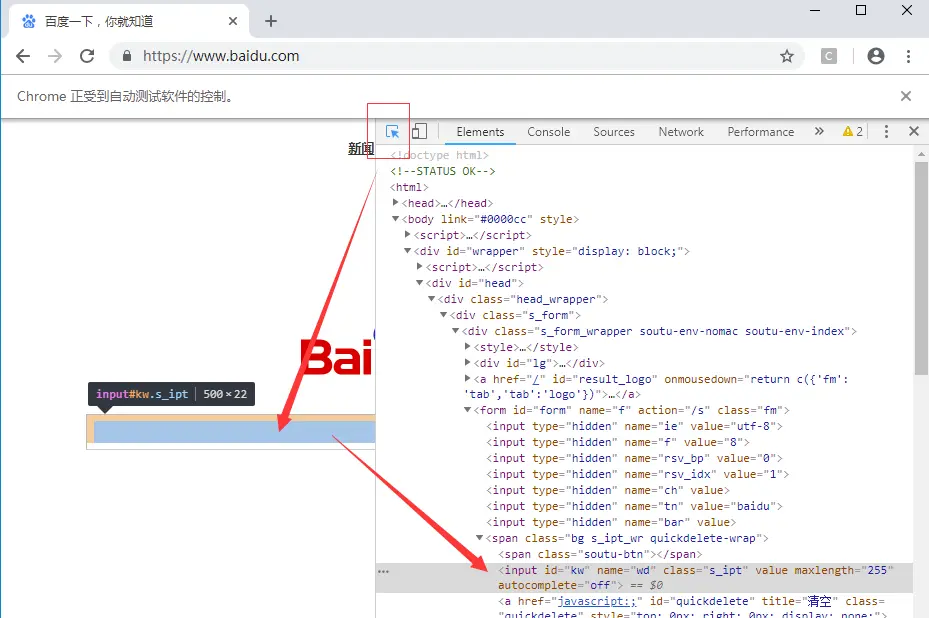Click the browser forward arrow
Image resolution: width=929 pixels, height=618 pixels.
(55, 56)
